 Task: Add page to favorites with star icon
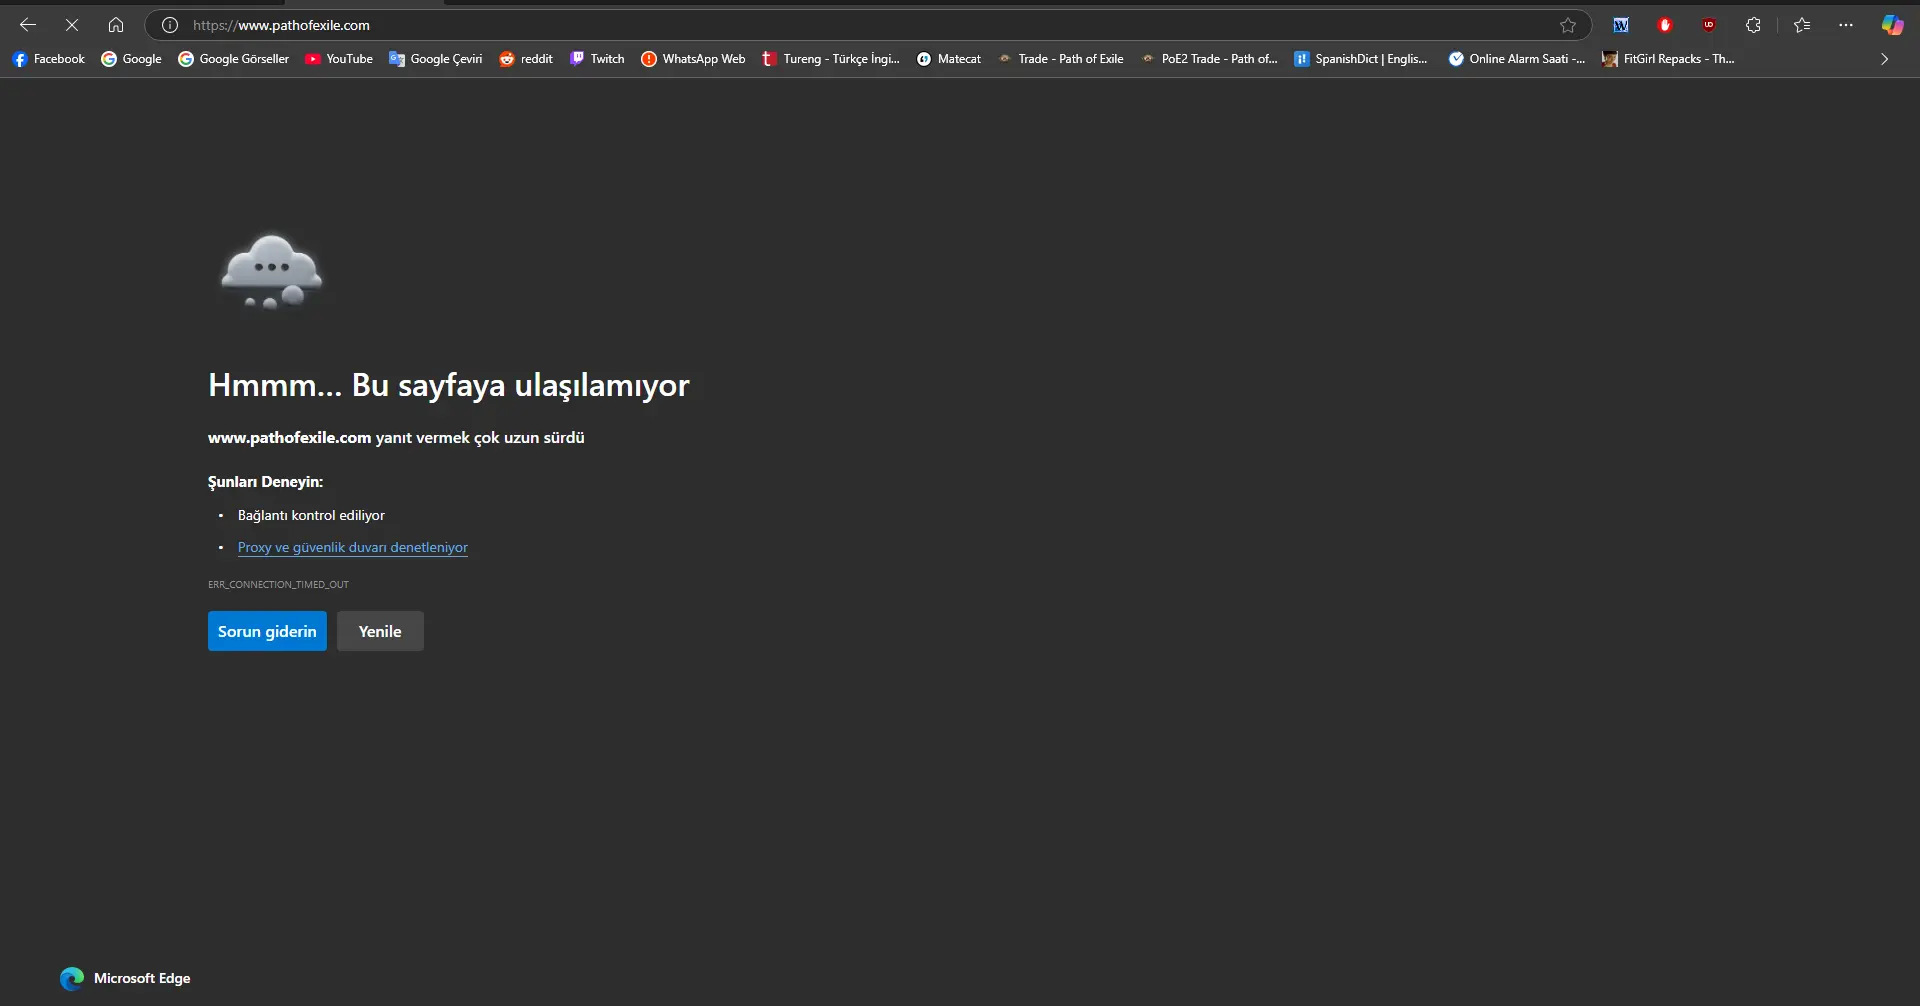pos(1567,25)
